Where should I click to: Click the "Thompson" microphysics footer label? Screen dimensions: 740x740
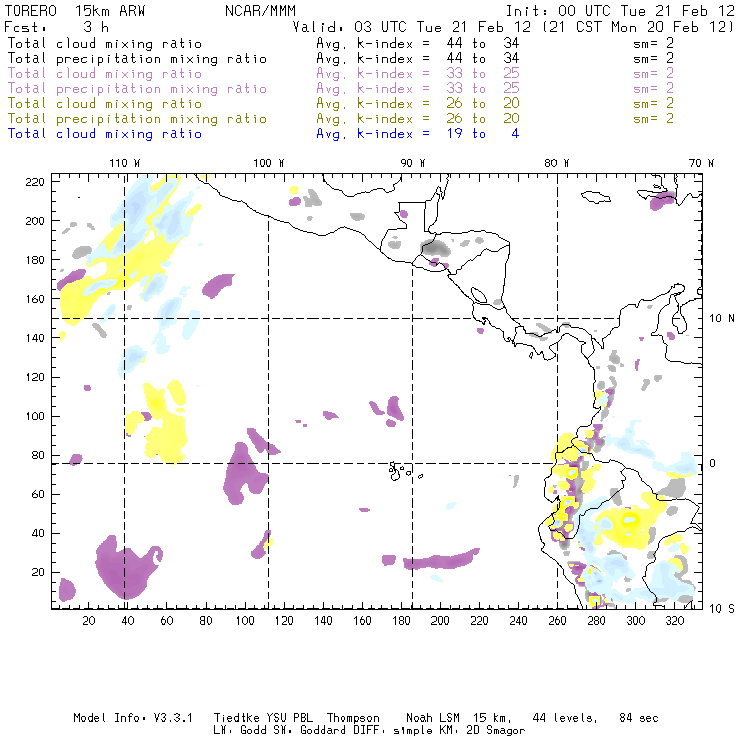pyautogui.click(x=353, y=718)
